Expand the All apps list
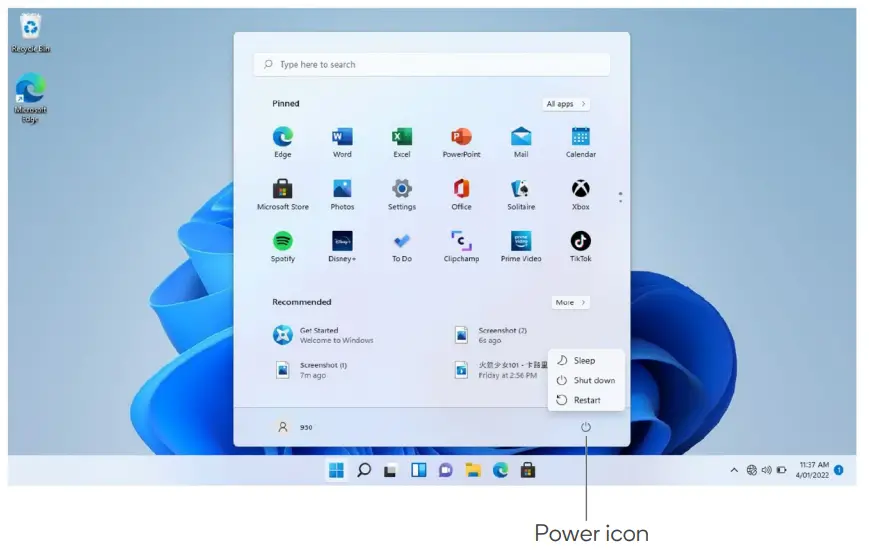869x555 pixels. coord(566,104)
